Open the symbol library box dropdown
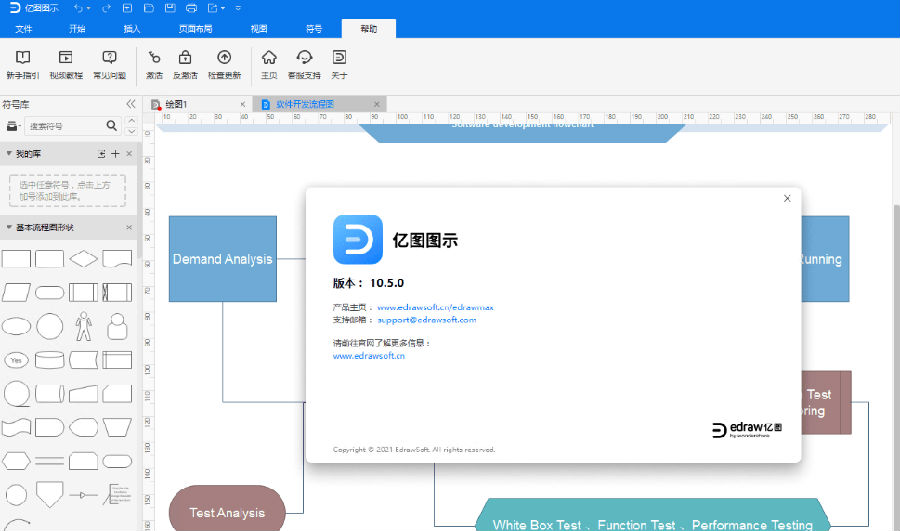Viewport: 900px width, 531px height. click(x=13, y=126)
